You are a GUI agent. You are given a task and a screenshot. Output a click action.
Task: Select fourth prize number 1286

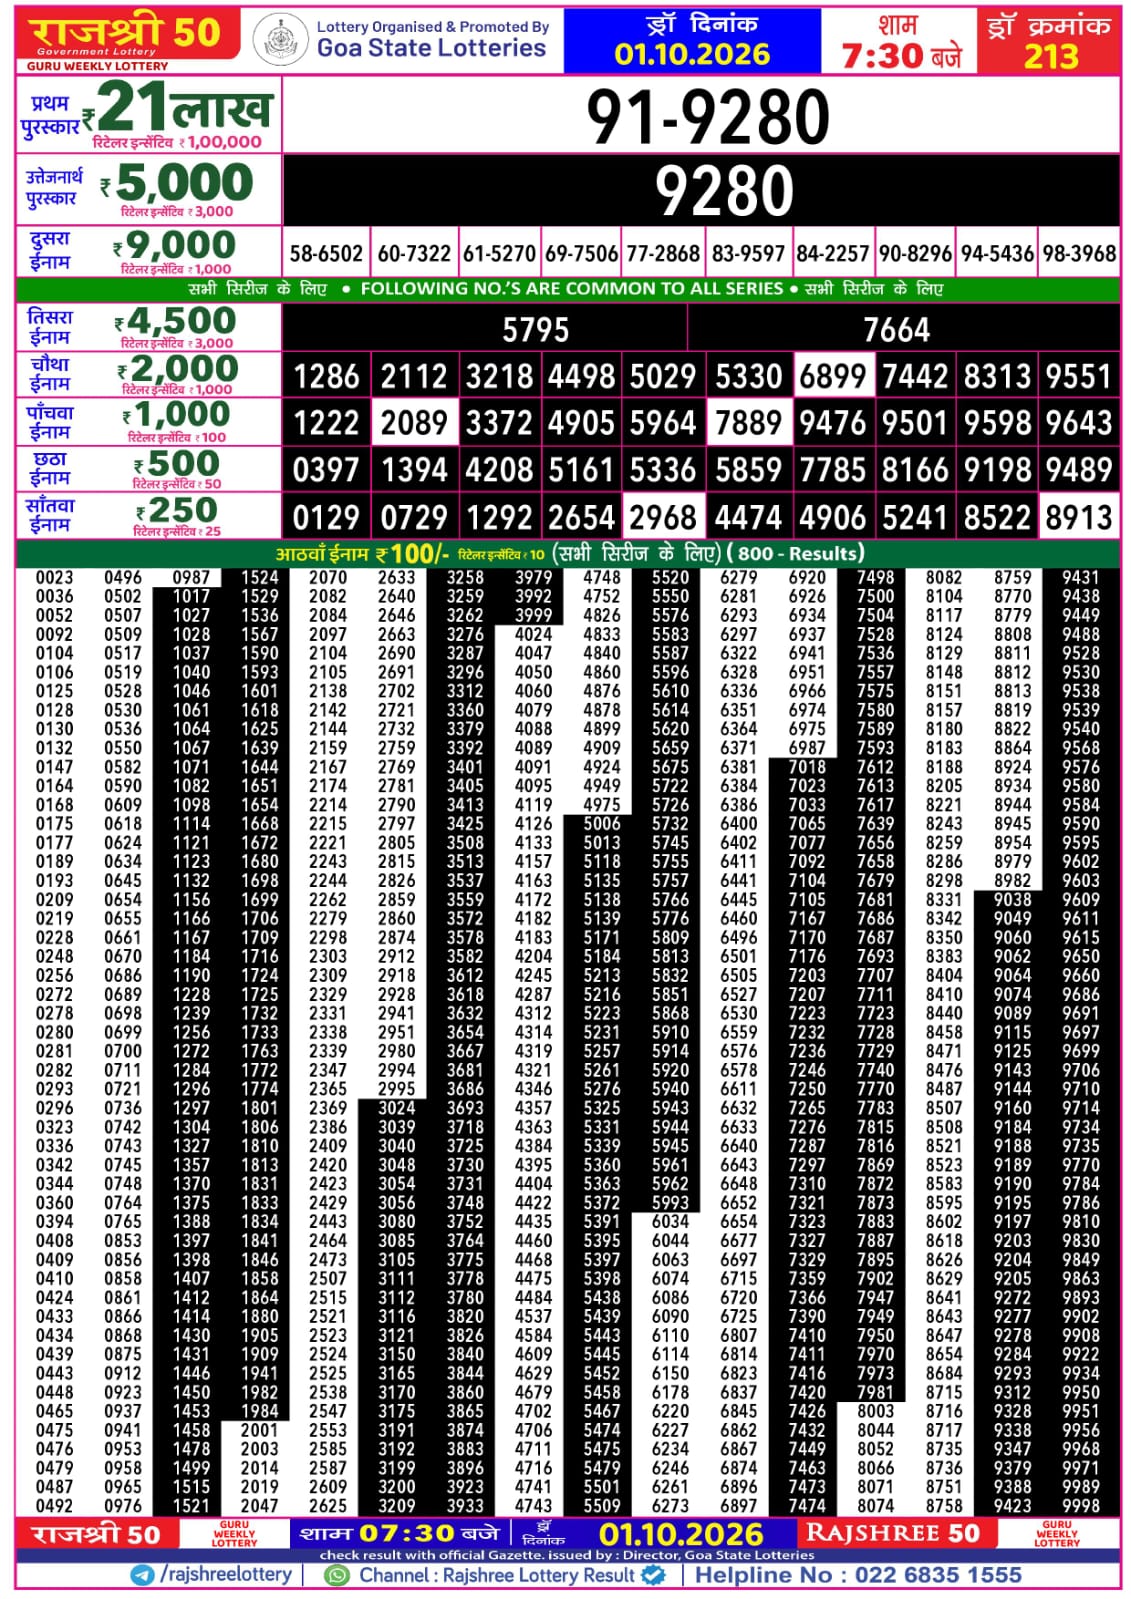click(x=326, y=376)
